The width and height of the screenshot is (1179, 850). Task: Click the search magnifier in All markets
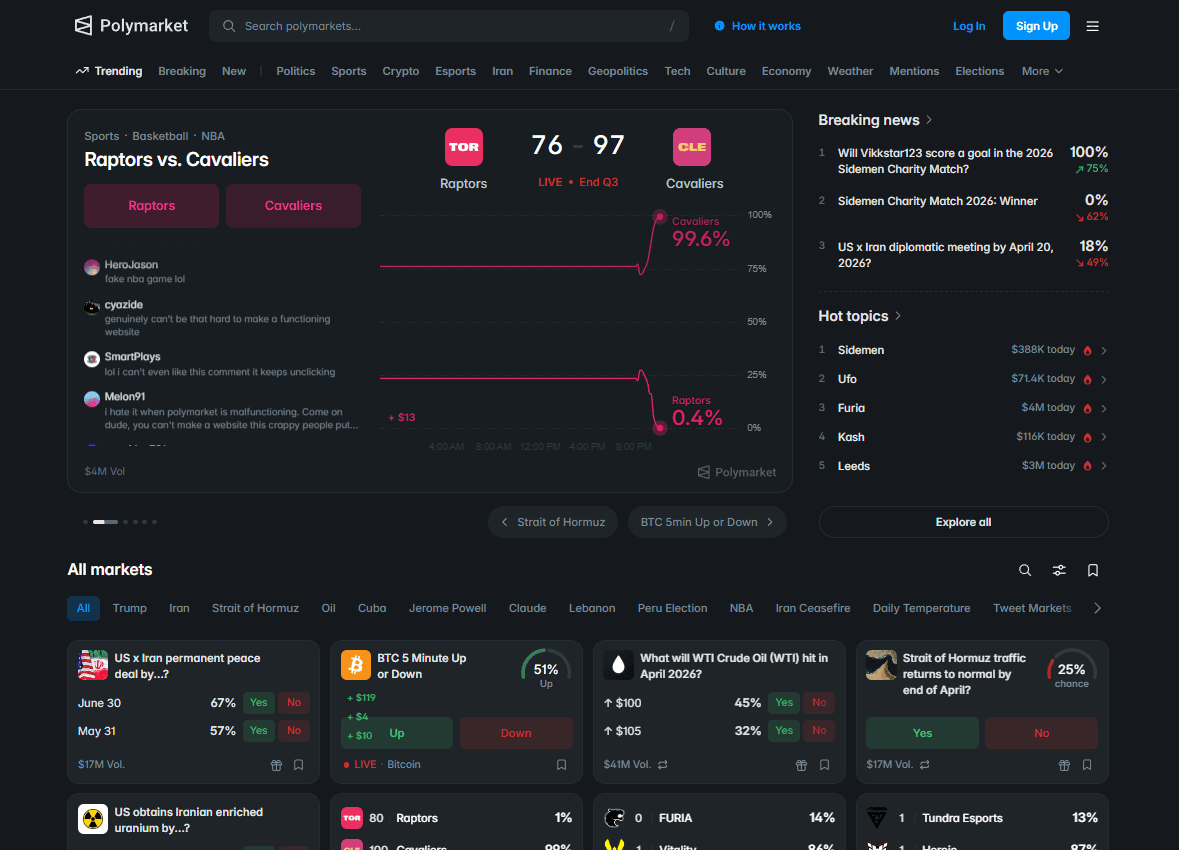(x=1025, y=570)
